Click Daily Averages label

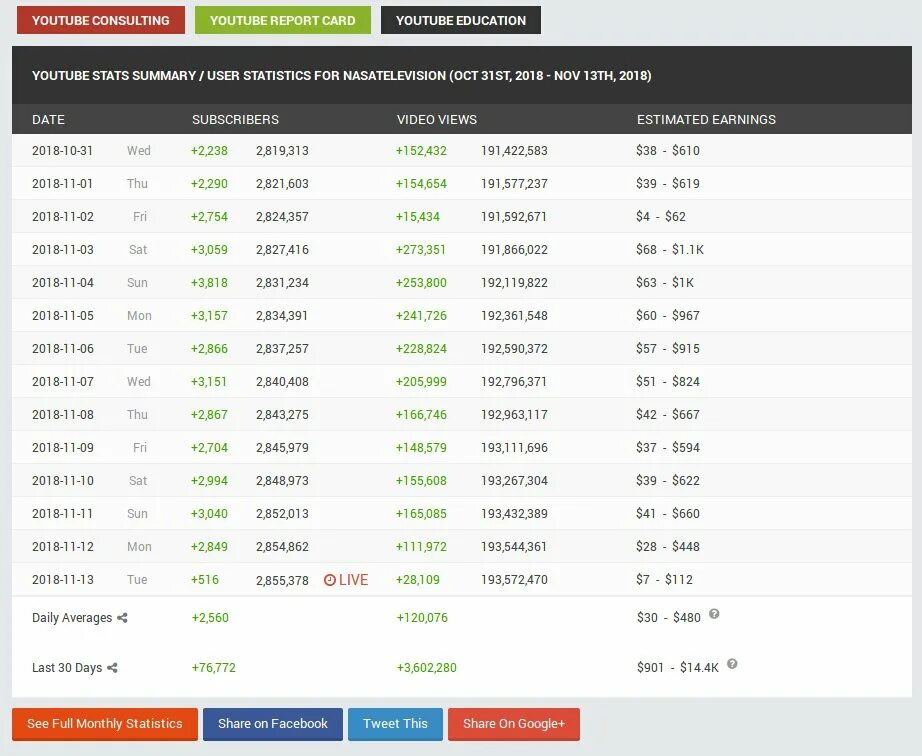coord(72,618)
